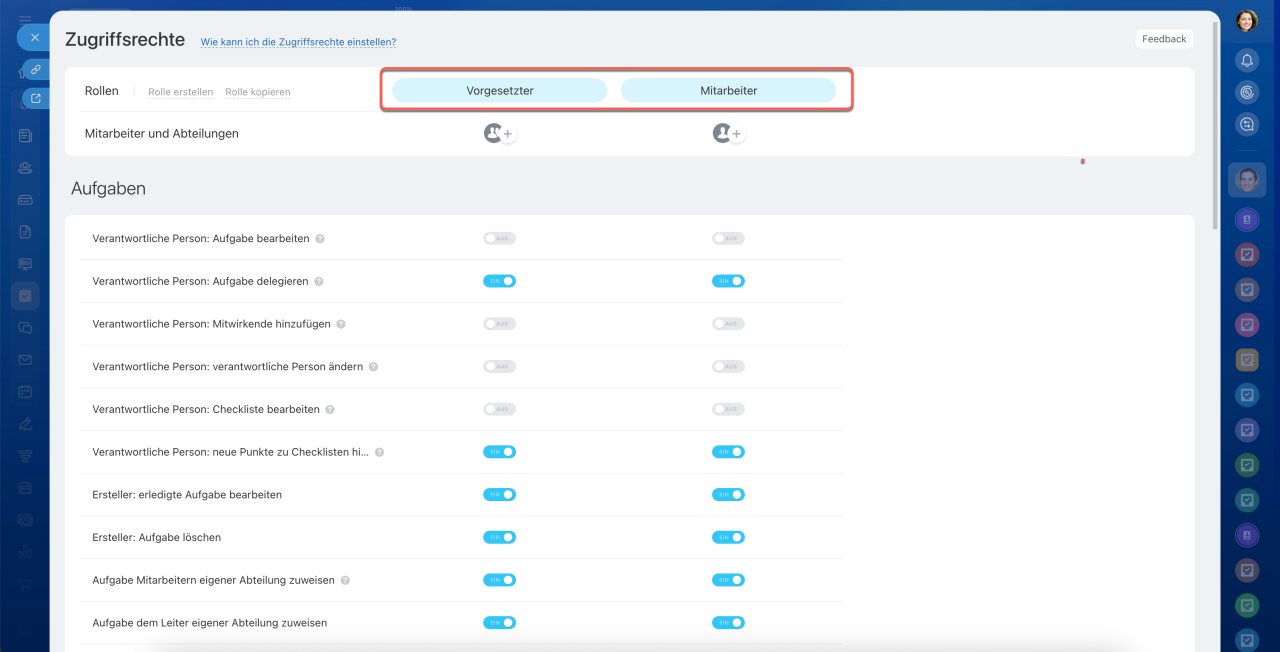Open the Feedback button
Image resolution: width=1280 pixels, height=652 pixels.
pyautogui.click(x=1164, y=39)
